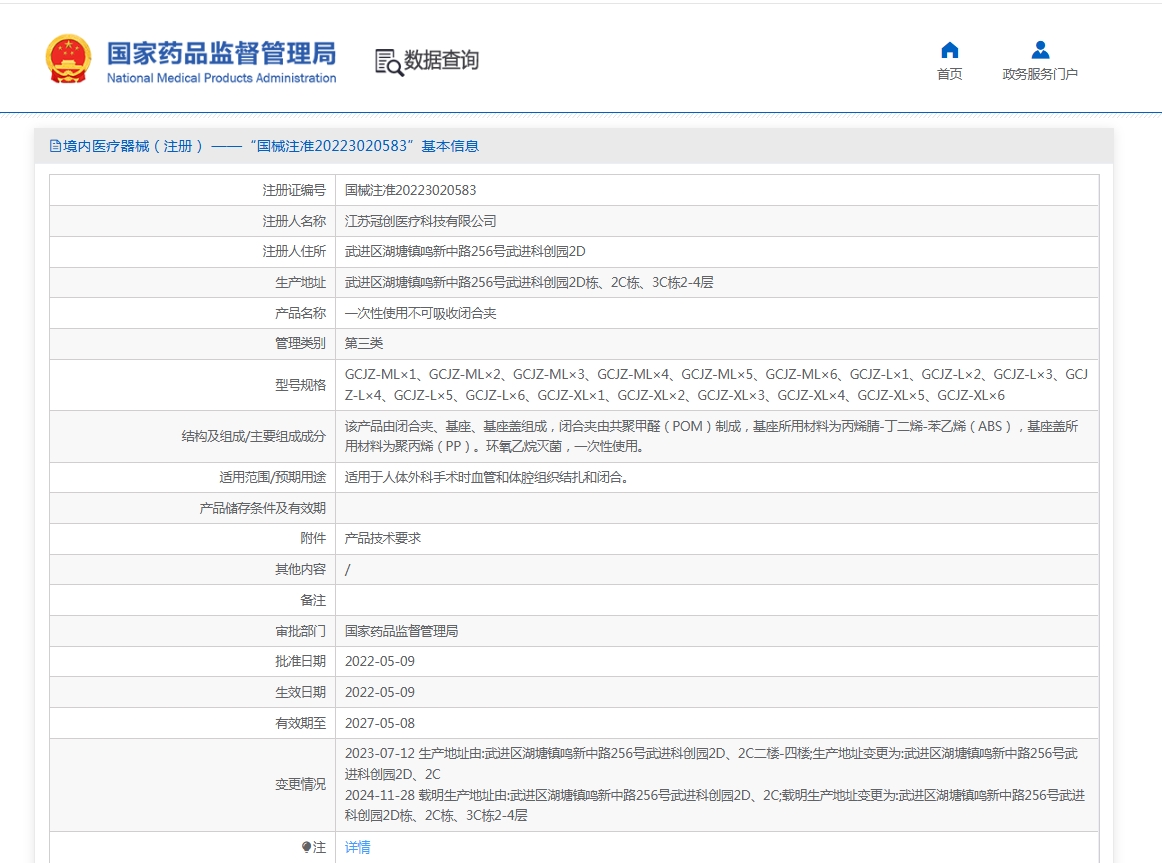Screen dimensions: 1162x863
Task: Click the 数据查询 heading text
Action: [442, 60]
